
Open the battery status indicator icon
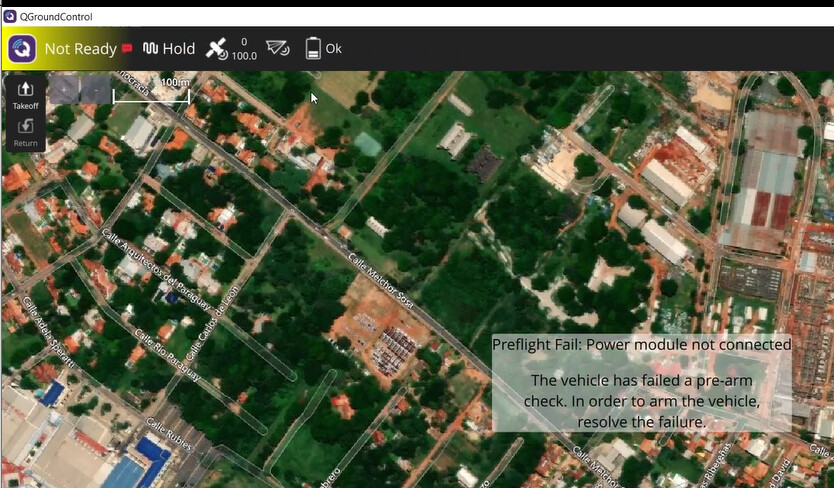pos(313,48)
